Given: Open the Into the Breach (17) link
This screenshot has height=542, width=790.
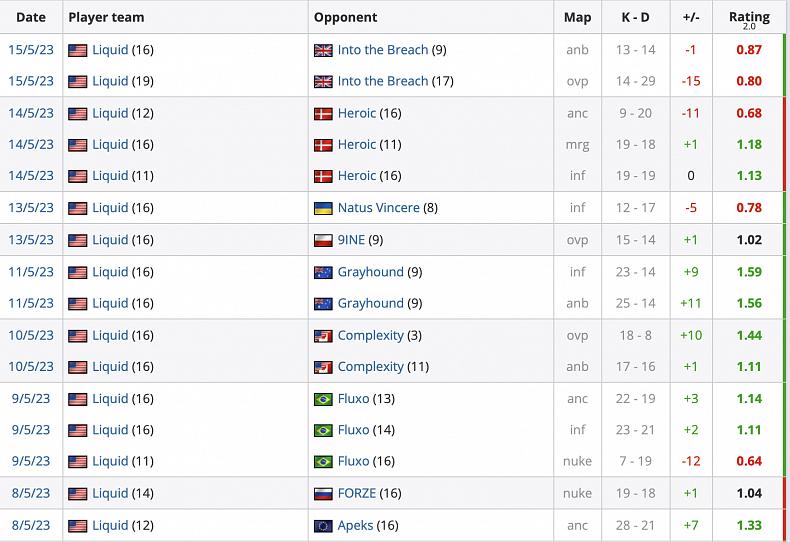Looking at the screenshot, I should 383,82.
